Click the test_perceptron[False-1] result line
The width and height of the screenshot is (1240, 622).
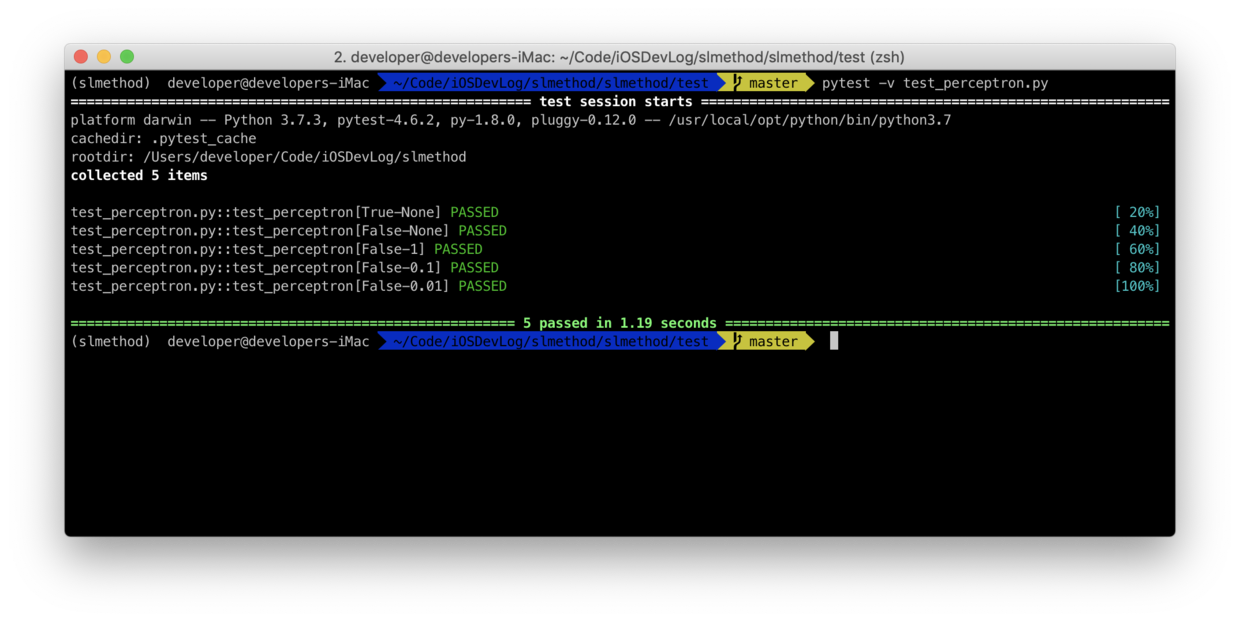pos(277,249)
